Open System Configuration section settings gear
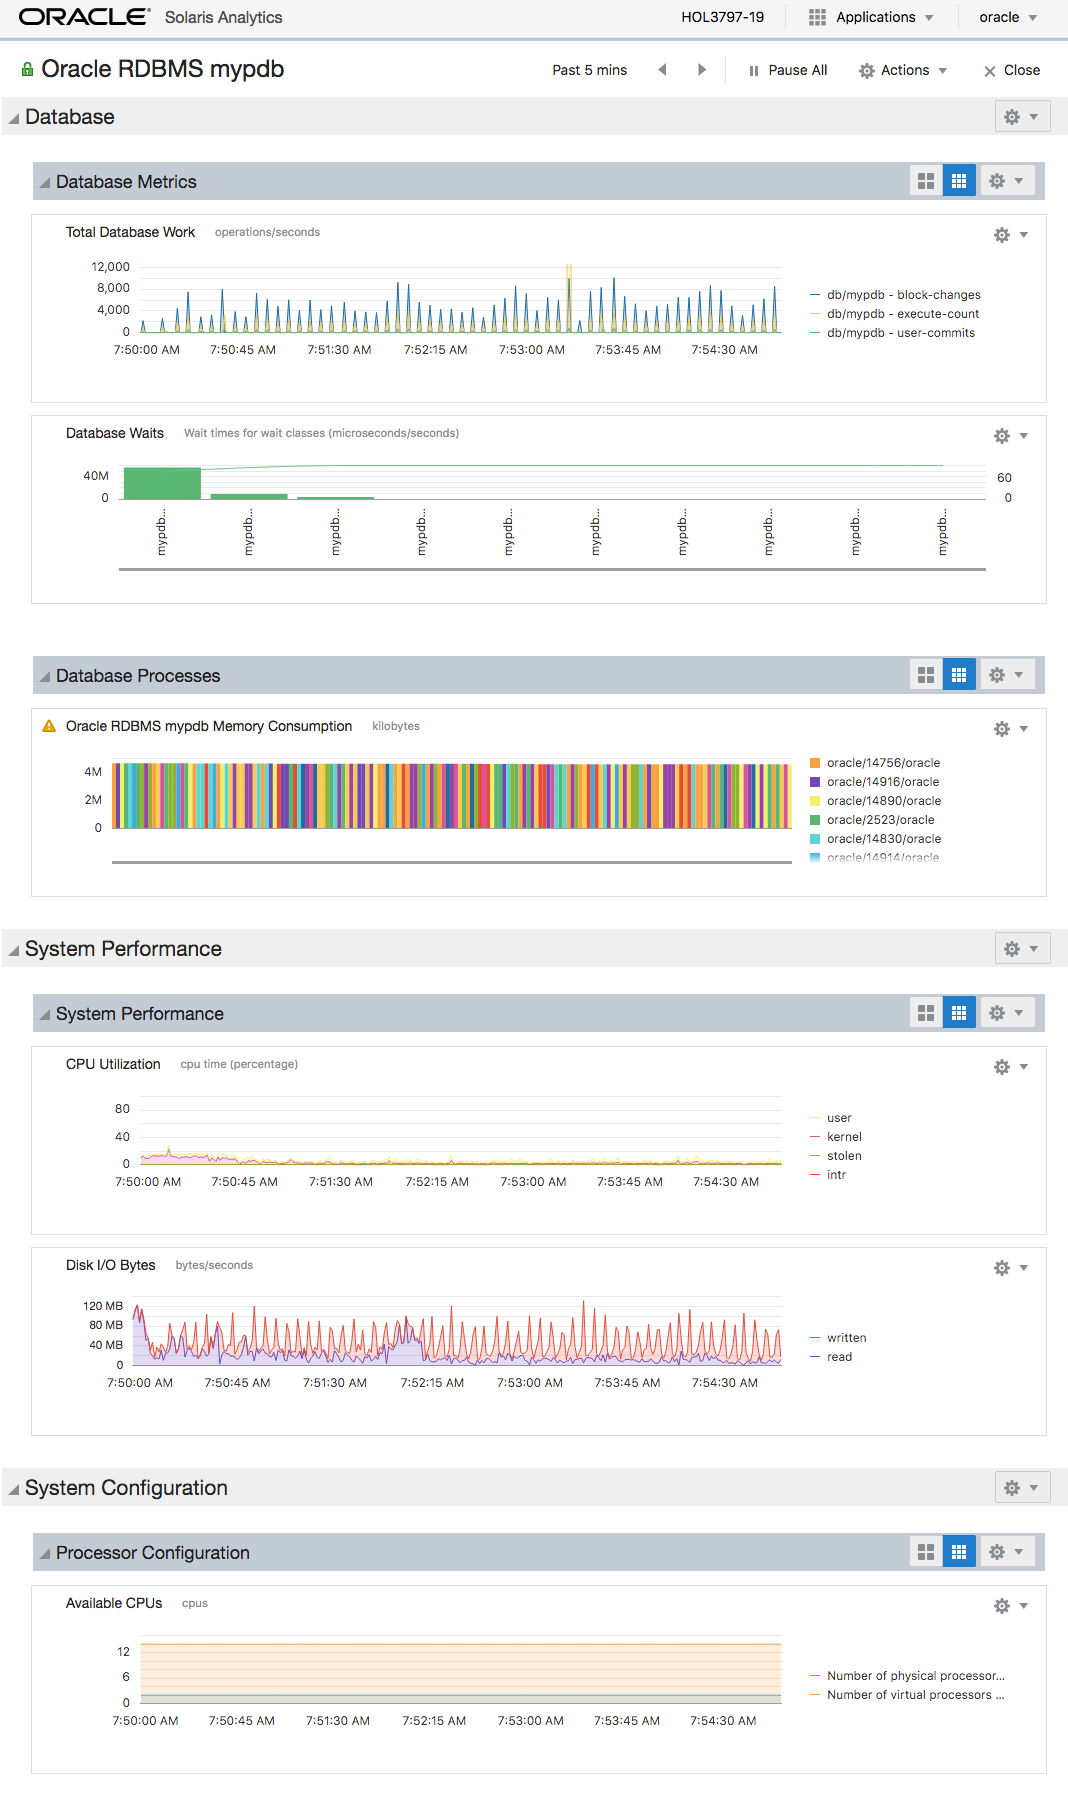Viewport: 1068px width, 1795px height. tap(1012, 1488)
